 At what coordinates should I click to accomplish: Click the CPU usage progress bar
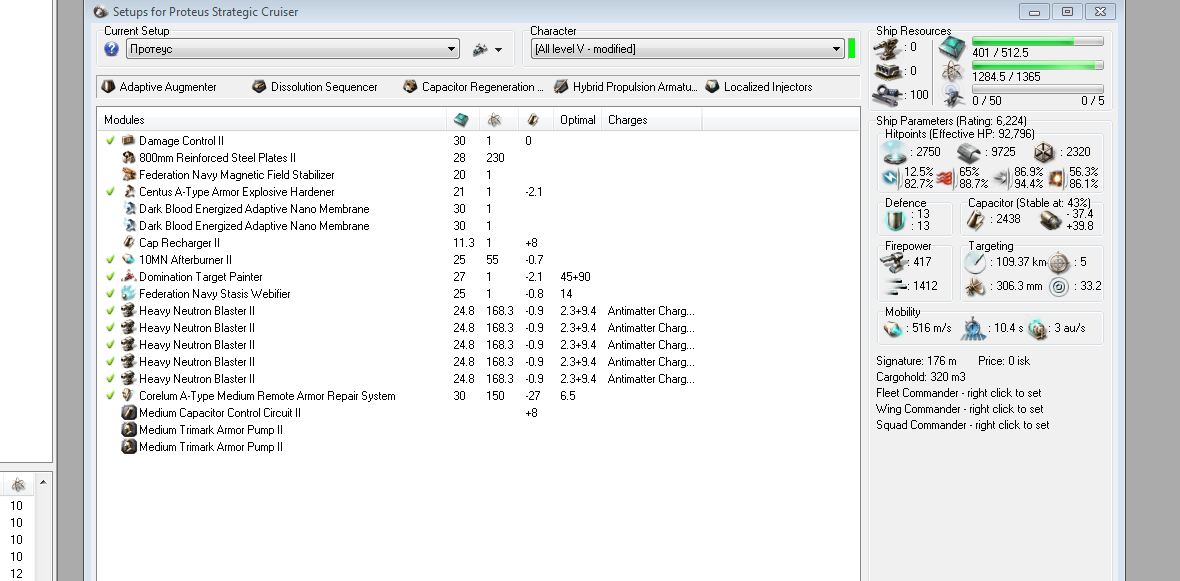pos(1038,41)
